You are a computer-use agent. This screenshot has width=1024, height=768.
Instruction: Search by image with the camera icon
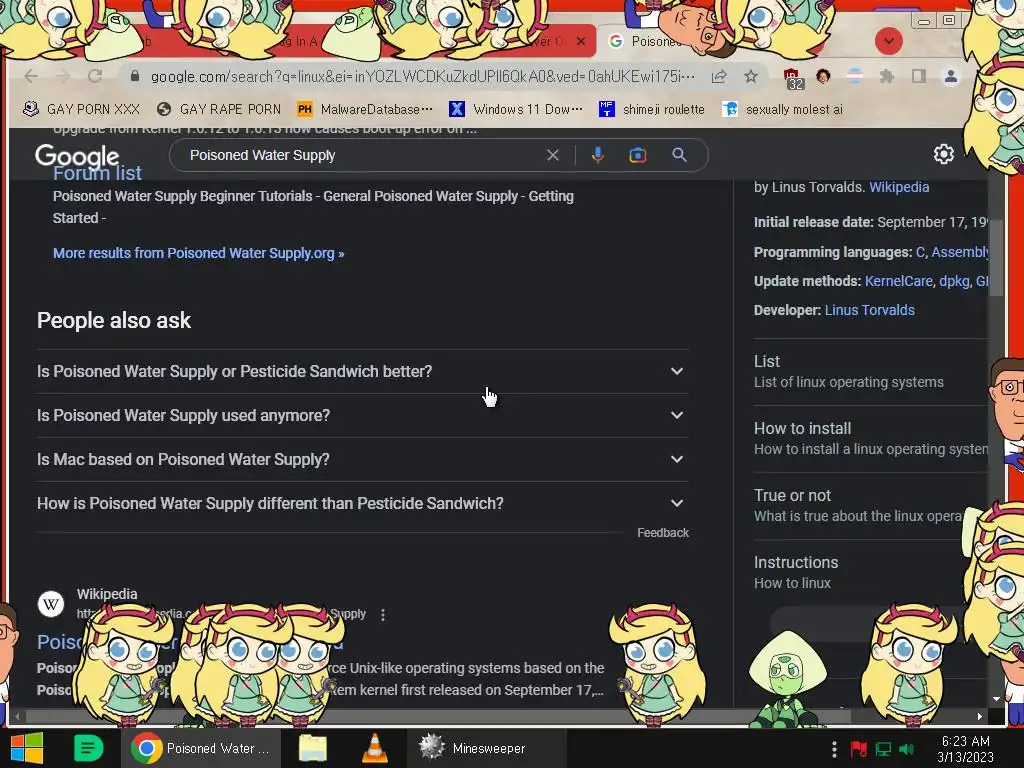[637, 155]
